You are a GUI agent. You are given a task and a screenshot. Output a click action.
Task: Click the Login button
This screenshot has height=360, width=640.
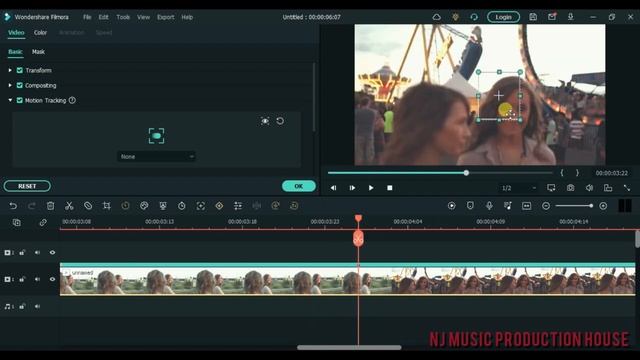pos(503,17)
